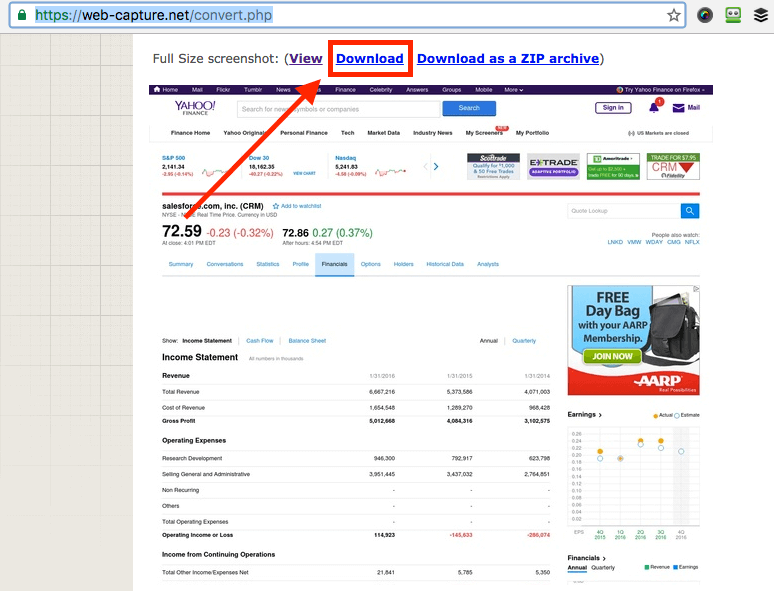The width and height of the screenshot is (774, 591).
Task: Click the green padlock security icon
Action: (22, 15)
